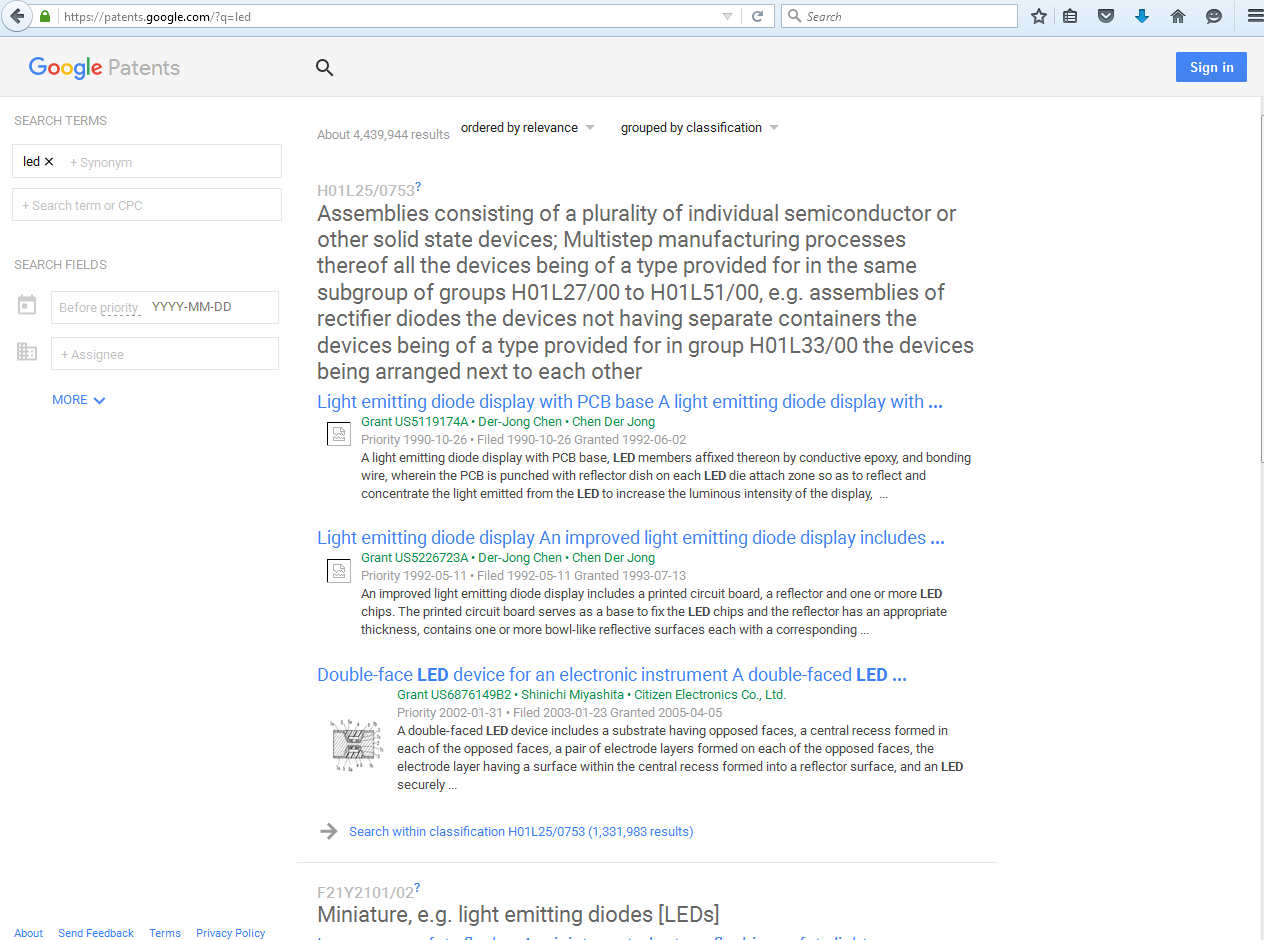The image size is (1264, 940).
Task: Open the Privacy Policy footer link
Action: pos(230,933)
